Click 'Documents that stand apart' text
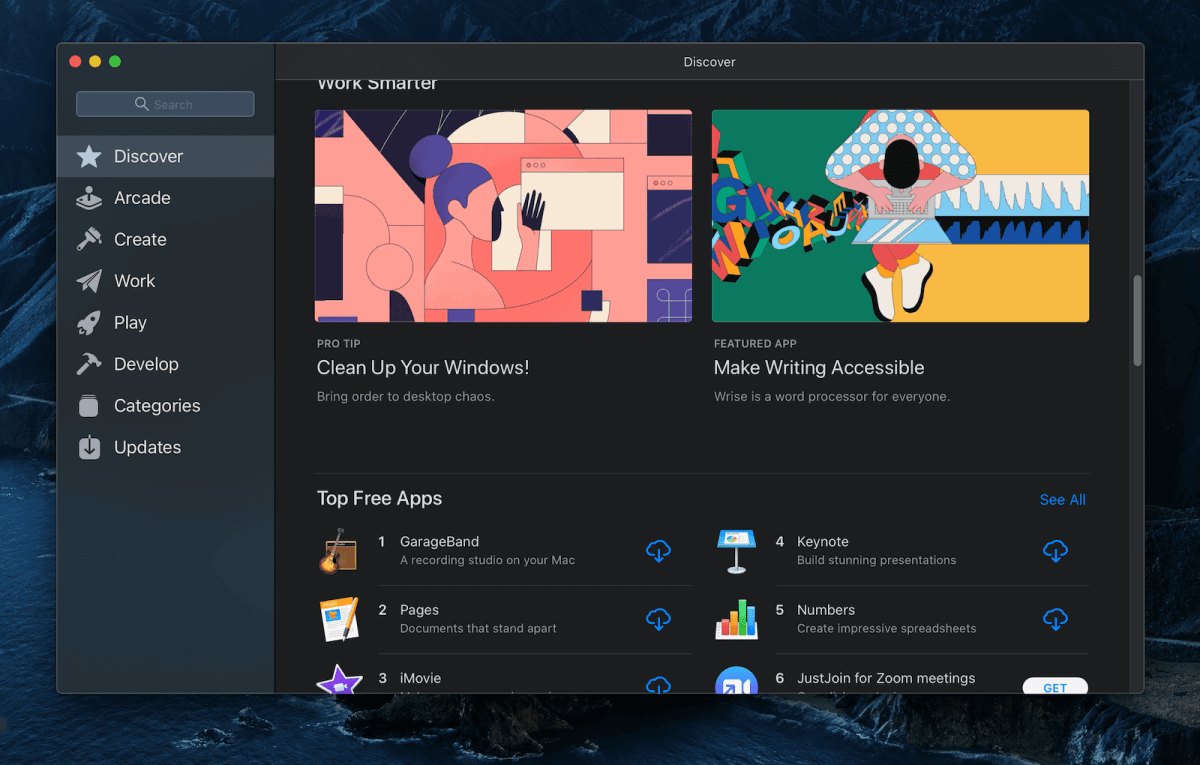This screenshot has width=1200, height=765. (x=478, y=628)
